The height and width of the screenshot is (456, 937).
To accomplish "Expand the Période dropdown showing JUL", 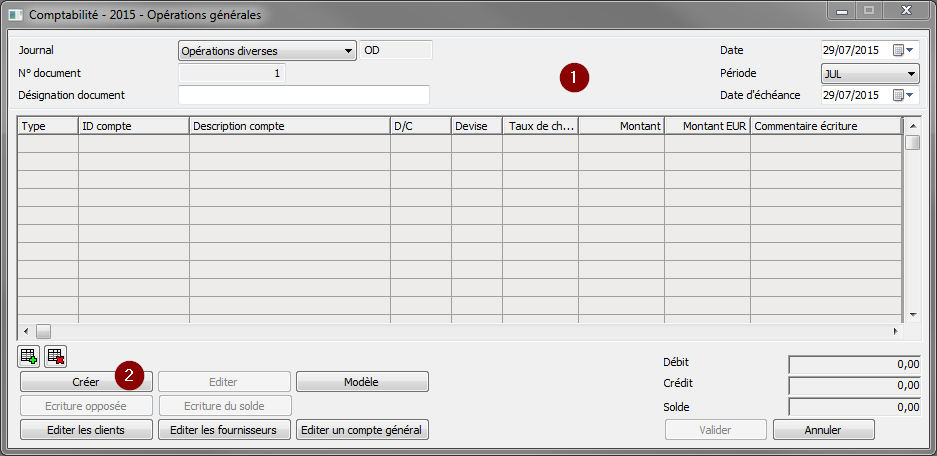I will coord(911,73).
